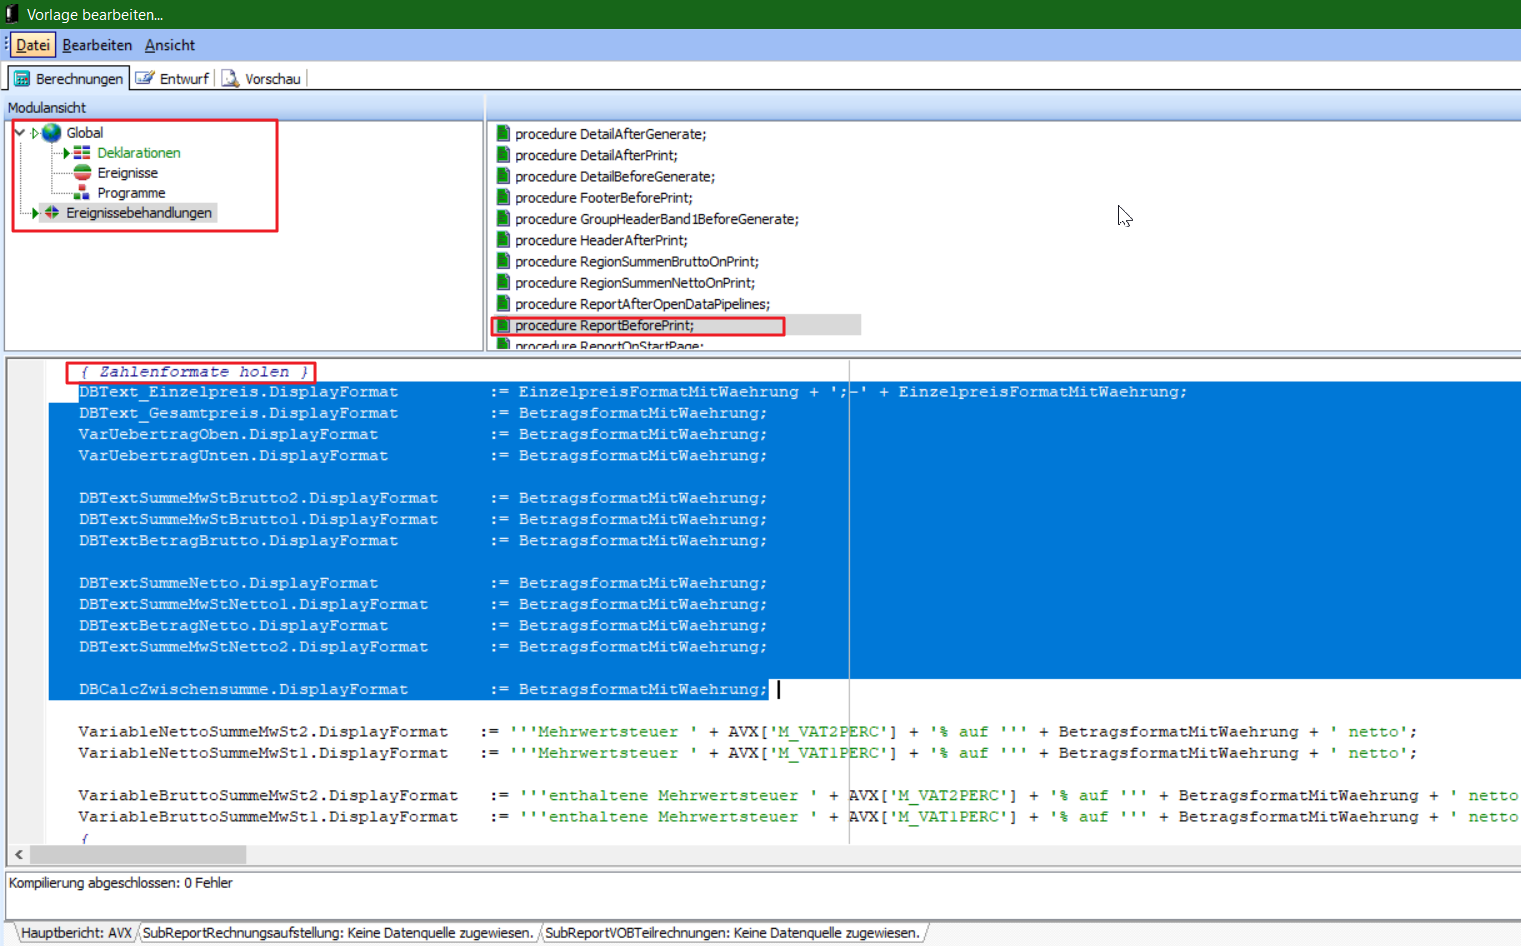Select Ereignisse tree item label

[x=127, y=173]
